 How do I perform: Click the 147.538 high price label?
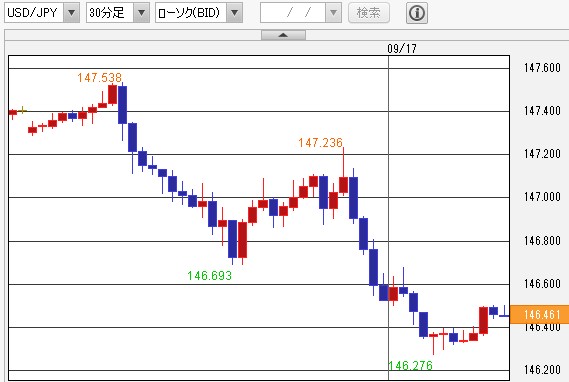click(99, 78)
